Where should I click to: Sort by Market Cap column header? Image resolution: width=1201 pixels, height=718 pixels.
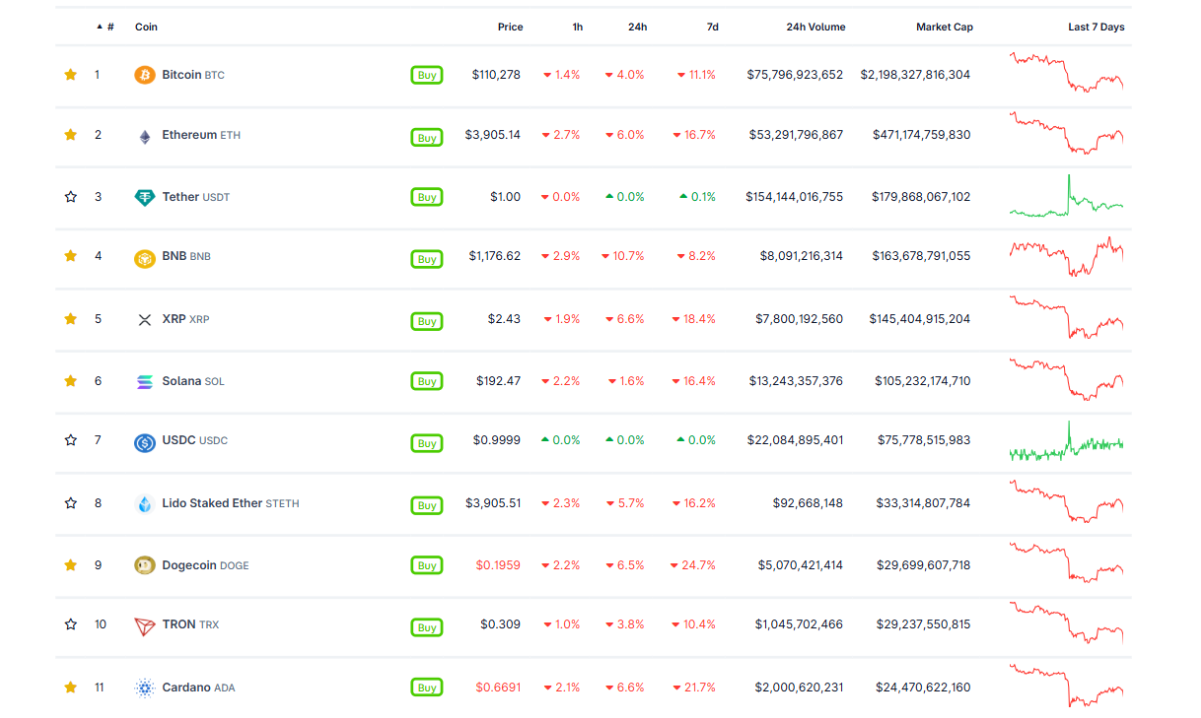tap(944, 27)
